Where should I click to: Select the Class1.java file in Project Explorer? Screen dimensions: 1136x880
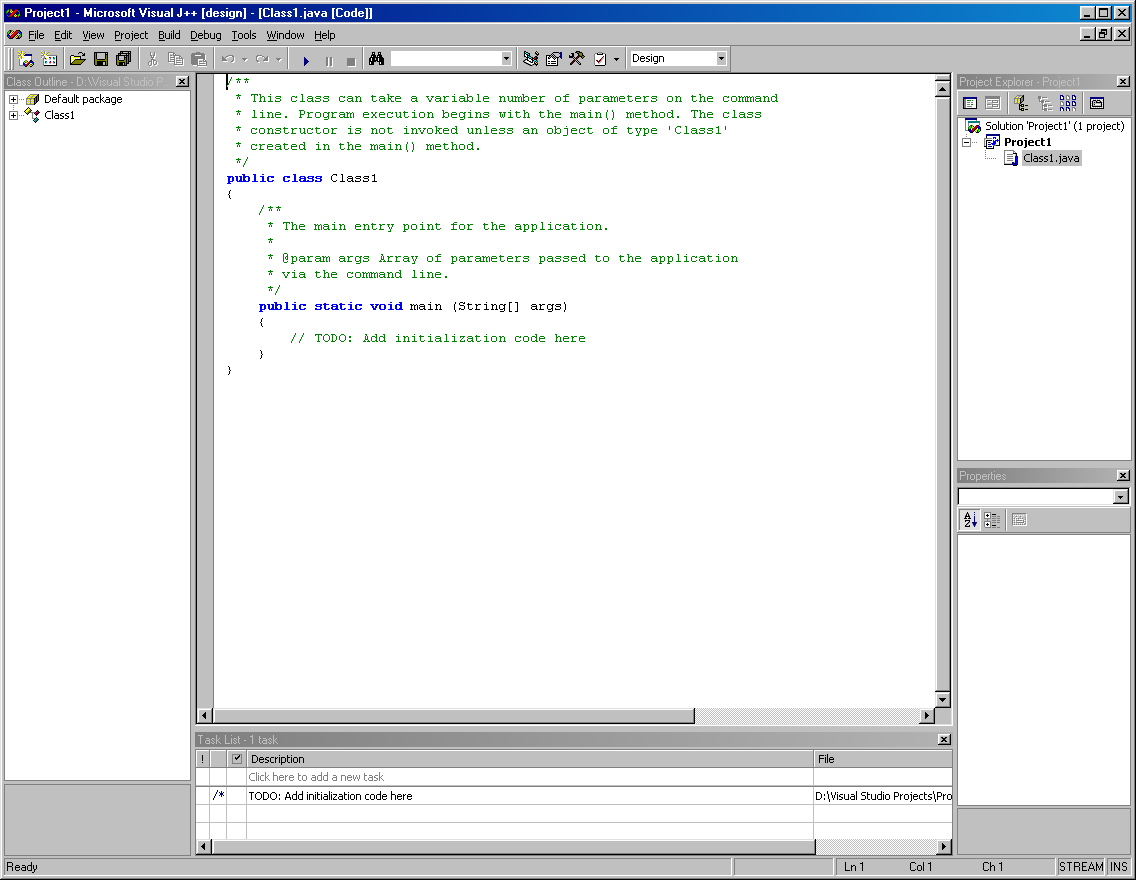click(x=1051, y=158)
